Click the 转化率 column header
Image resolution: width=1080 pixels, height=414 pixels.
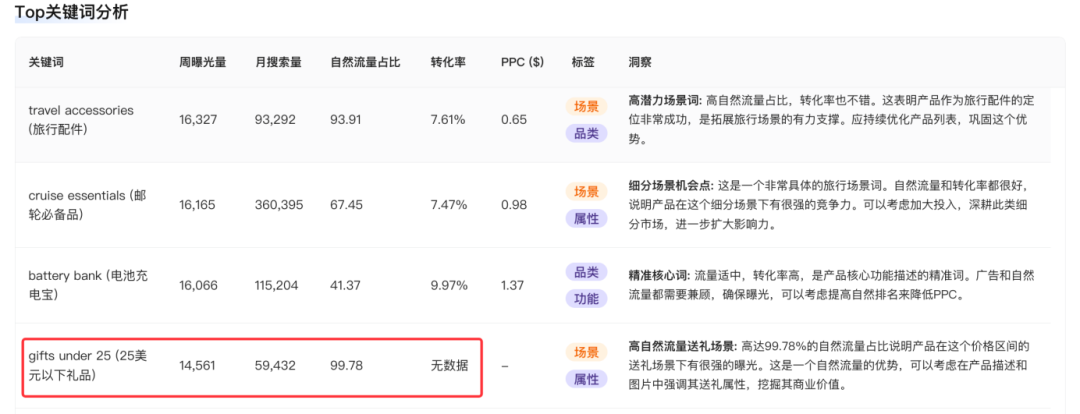tap(448, 62)
